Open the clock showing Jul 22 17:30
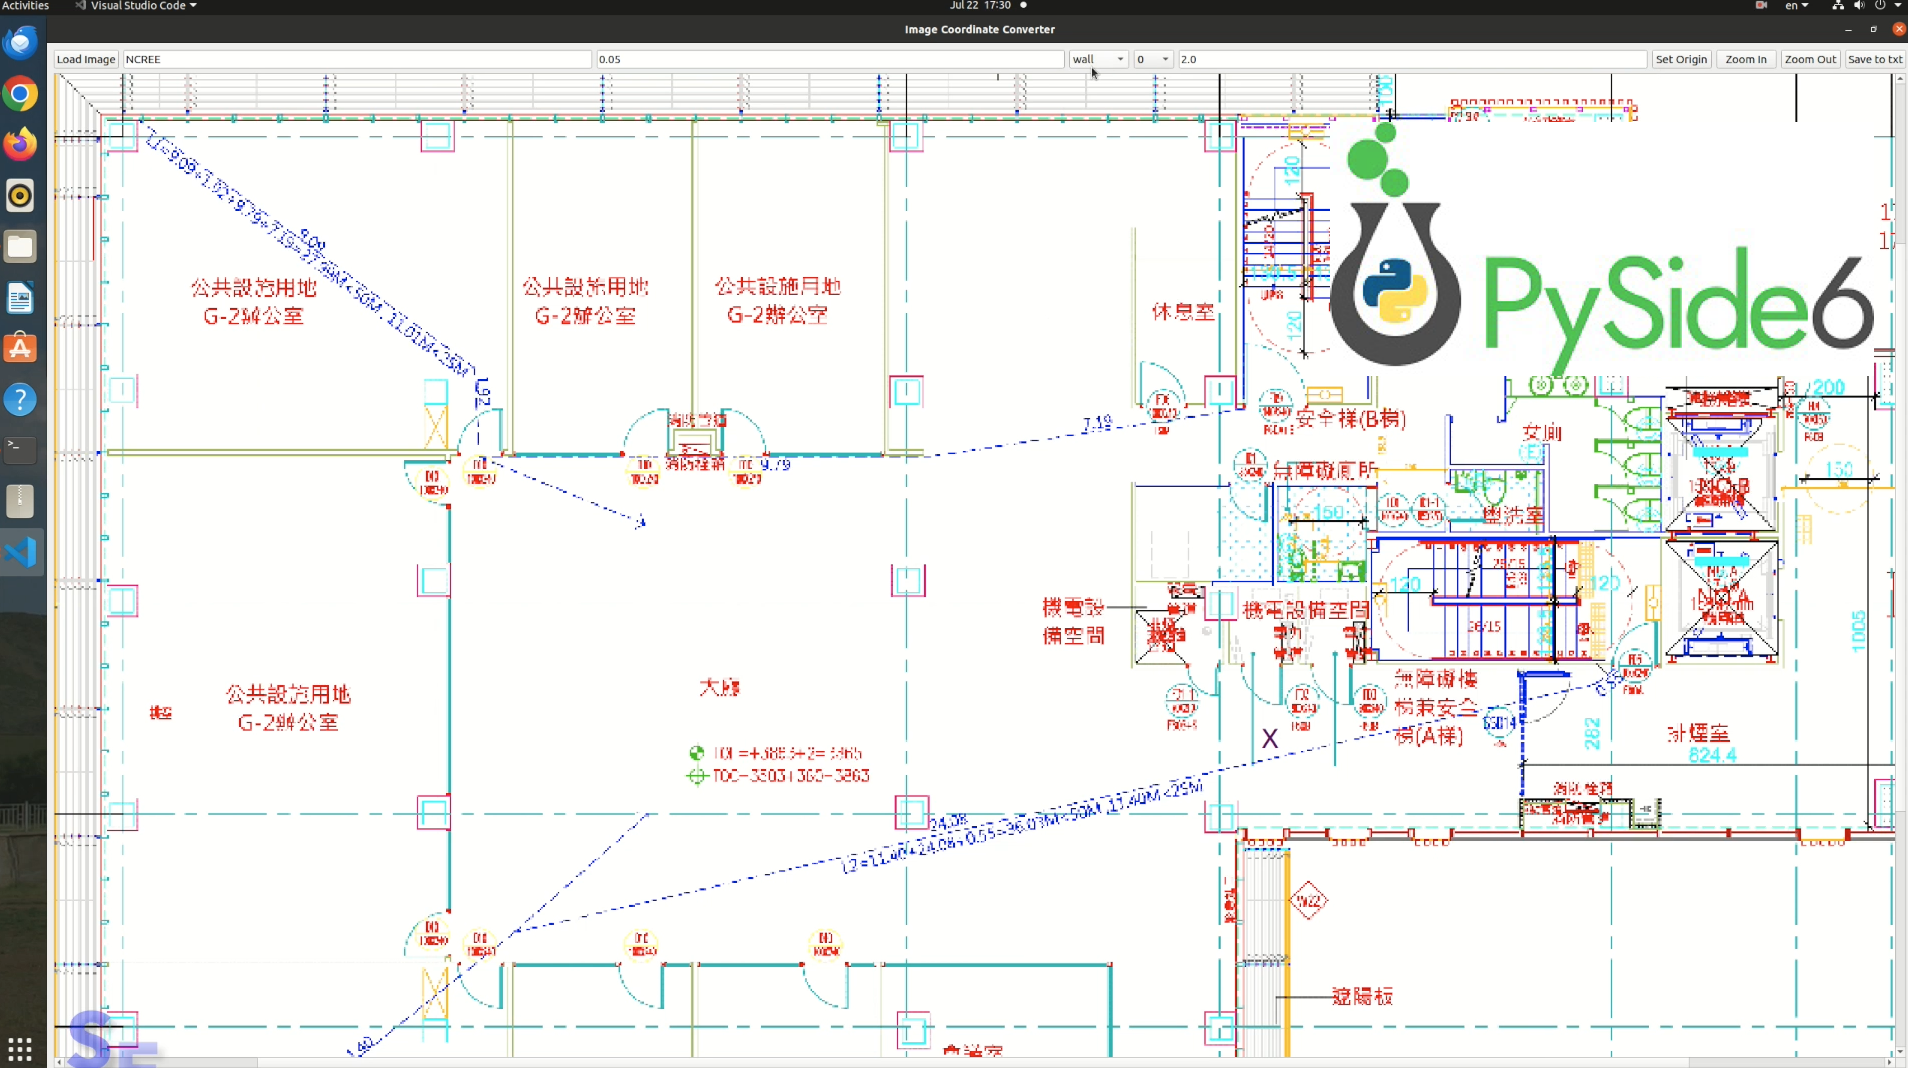Image resolution: width=1908 pixels, height=1068 pixels. pos(980,5)
